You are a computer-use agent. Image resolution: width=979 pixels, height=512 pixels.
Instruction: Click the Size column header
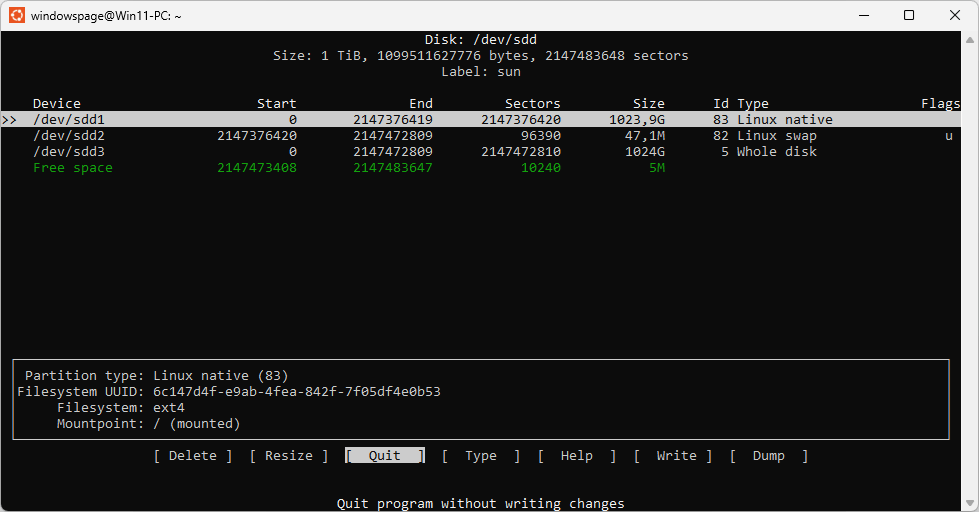pyautogui.click(x=648, y=104)
